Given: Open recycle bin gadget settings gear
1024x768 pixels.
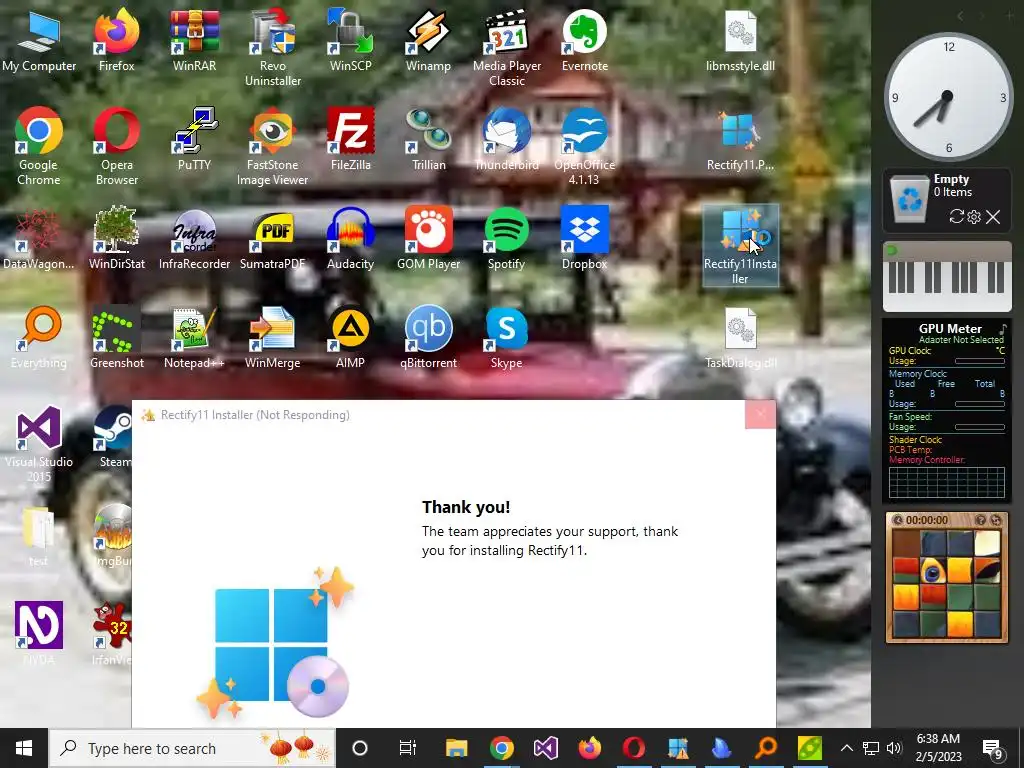Looking at the screenshot, I should click(x=974, y=217).
